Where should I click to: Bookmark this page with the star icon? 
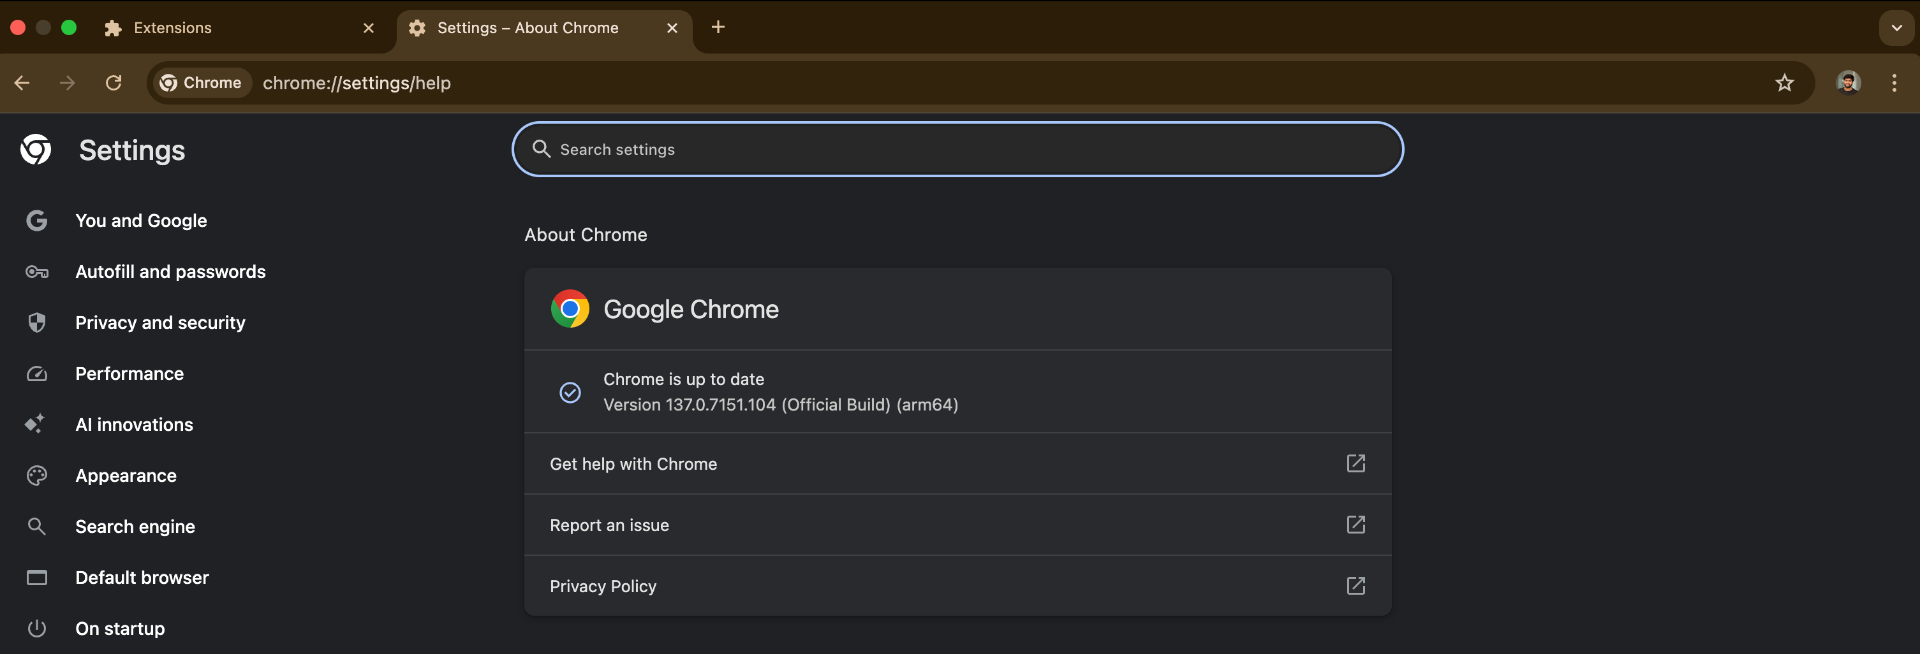point(1784,83)
